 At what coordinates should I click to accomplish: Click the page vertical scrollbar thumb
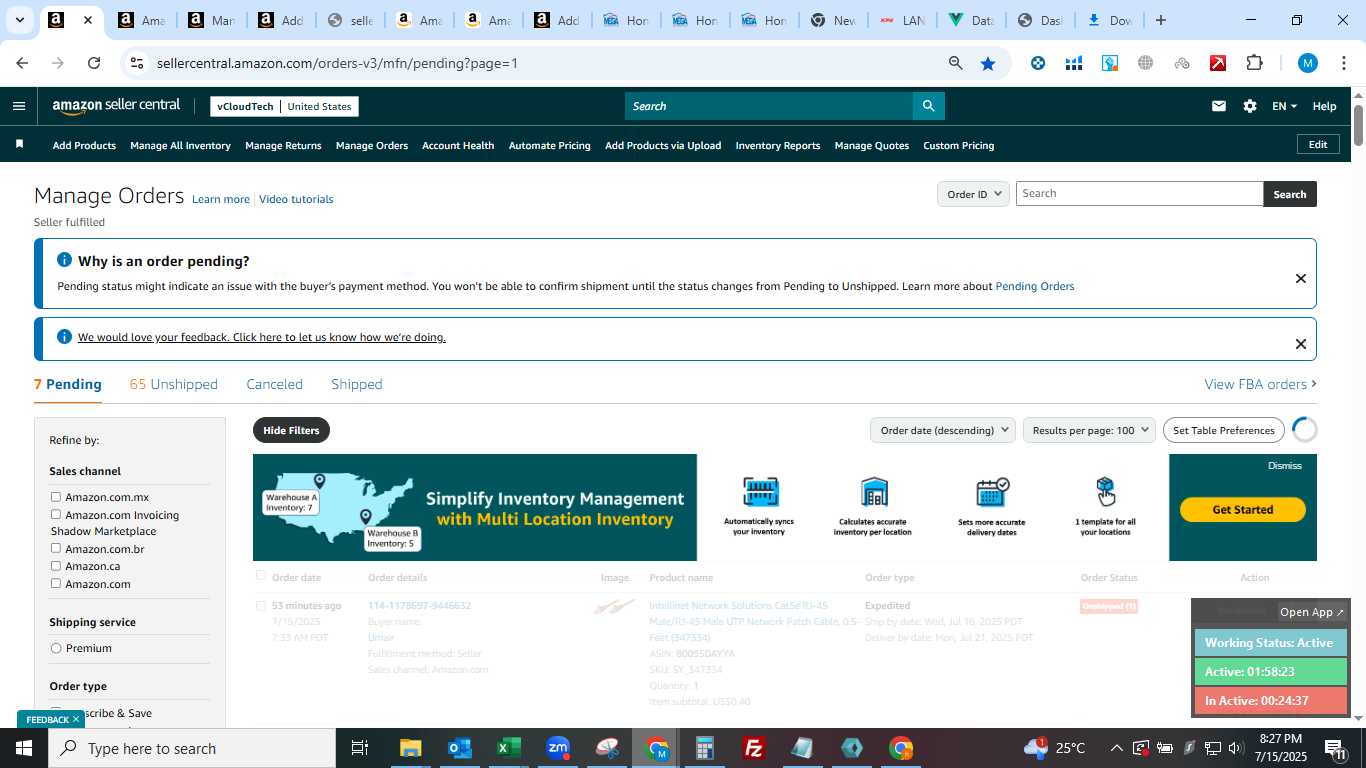pyautogui.click(x=1358, y=125)
